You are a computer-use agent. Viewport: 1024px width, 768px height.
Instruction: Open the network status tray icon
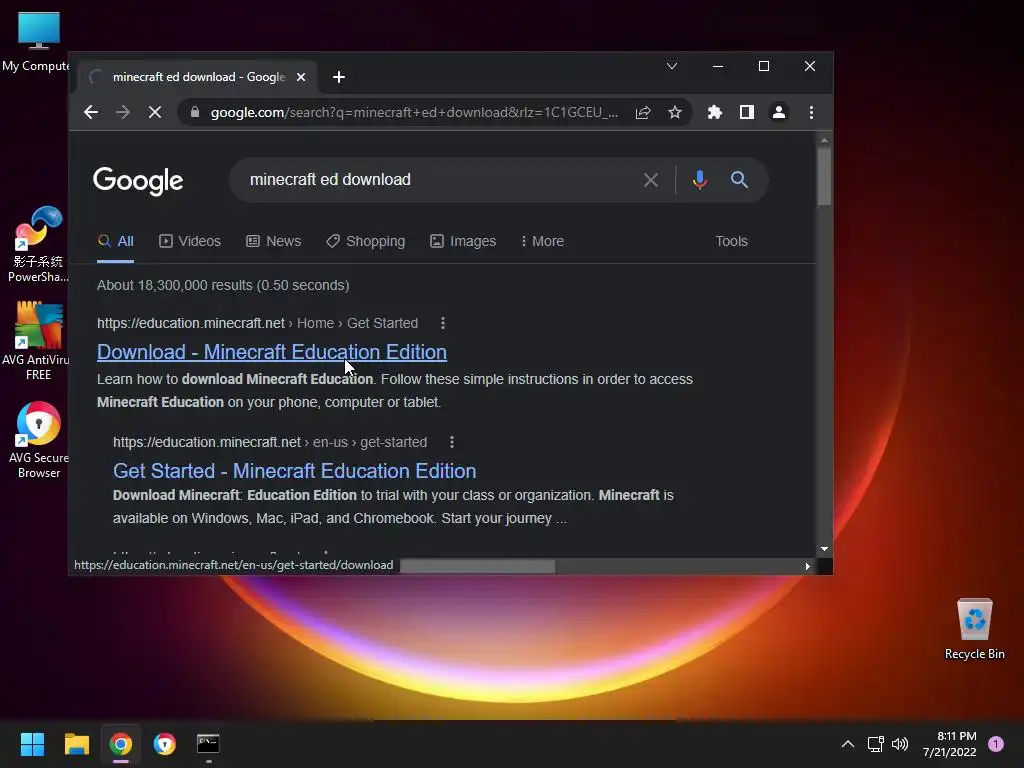point(875,744)
